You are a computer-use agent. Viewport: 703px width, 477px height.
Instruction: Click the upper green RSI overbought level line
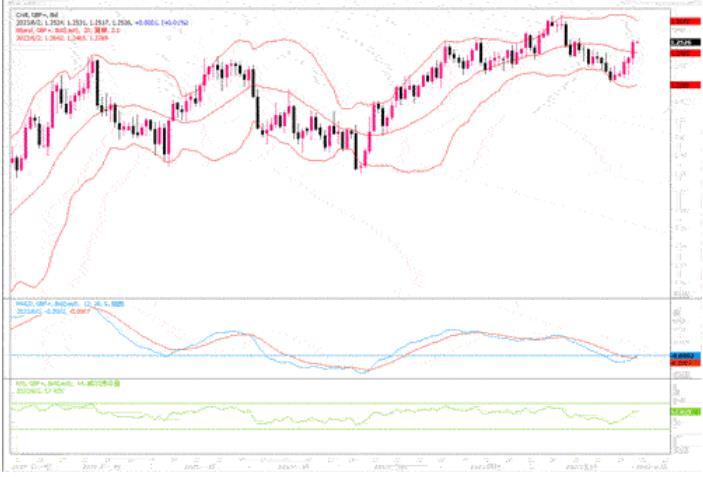pos(300,403)
